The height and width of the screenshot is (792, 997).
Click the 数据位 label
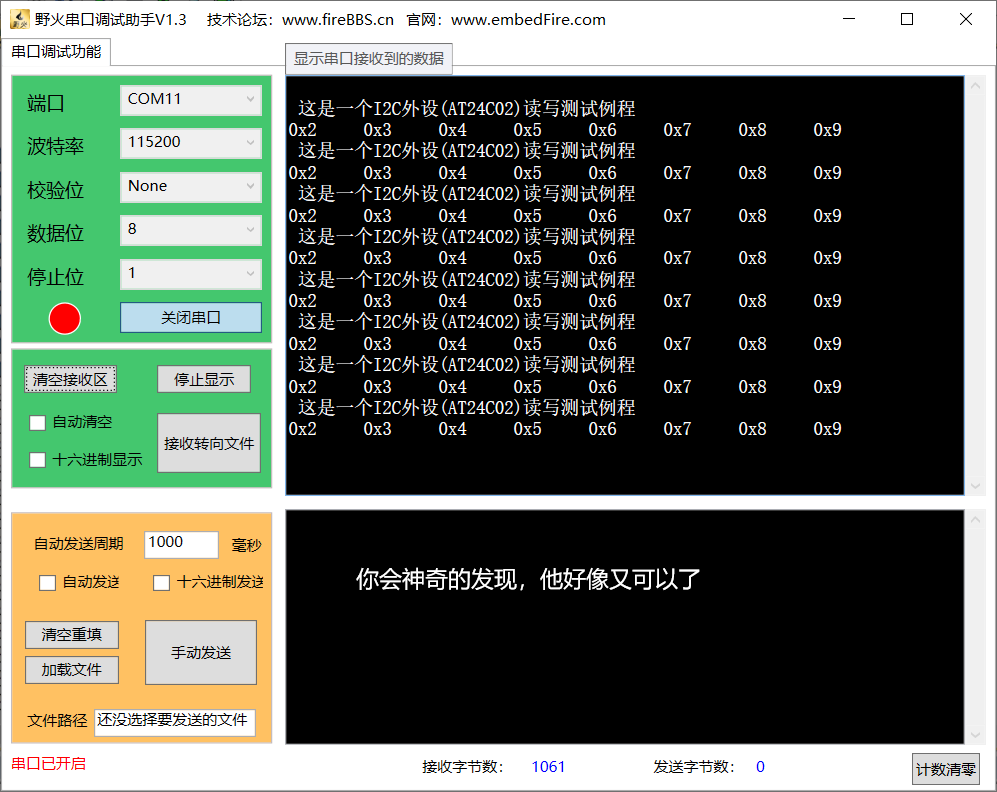tap(55, 233)
